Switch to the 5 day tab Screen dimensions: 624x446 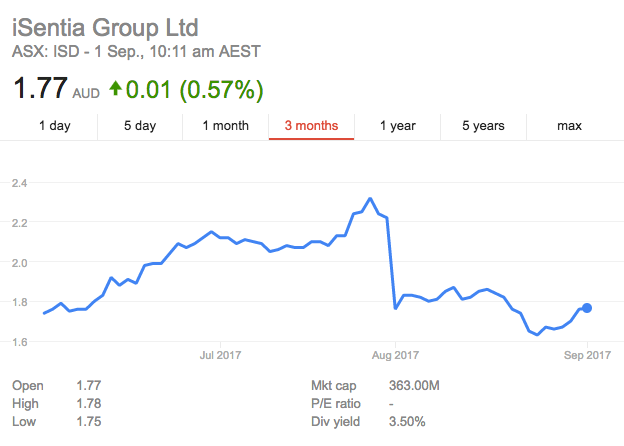coord(140,126)
